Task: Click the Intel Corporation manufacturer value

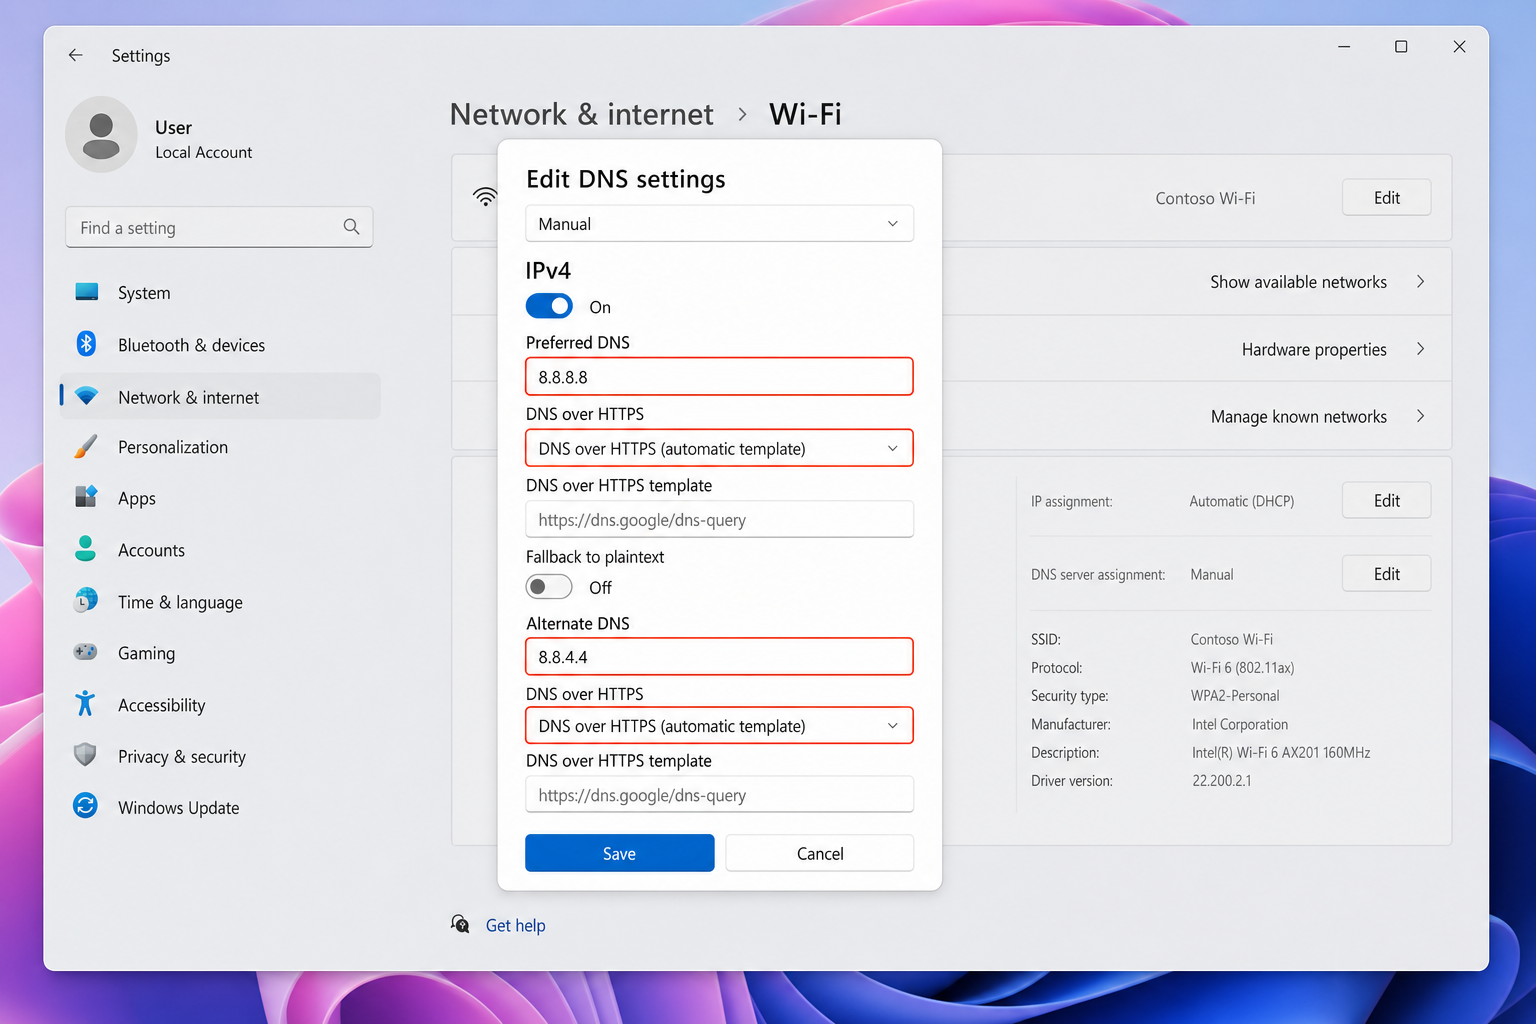Action: 1239,724
